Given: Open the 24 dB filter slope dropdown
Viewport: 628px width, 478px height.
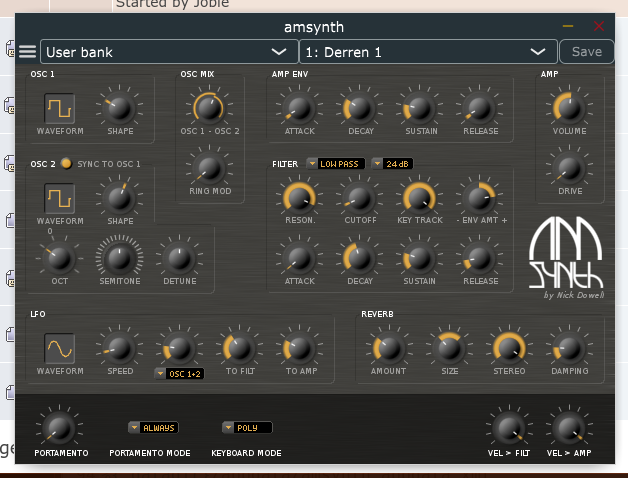Looking at the screenshot, I should (395, 163).
